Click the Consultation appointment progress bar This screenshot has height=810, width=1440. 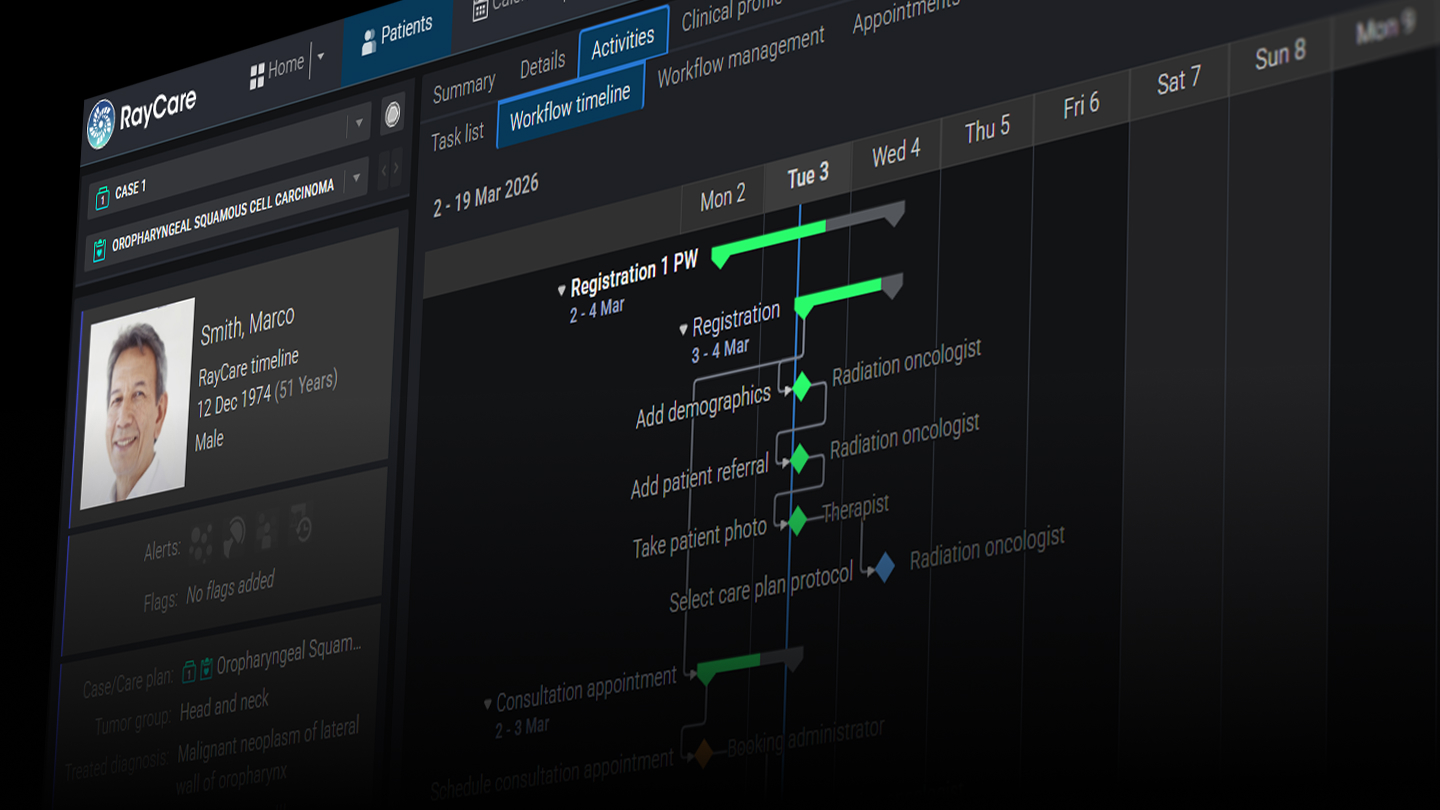tap(750, 664)
